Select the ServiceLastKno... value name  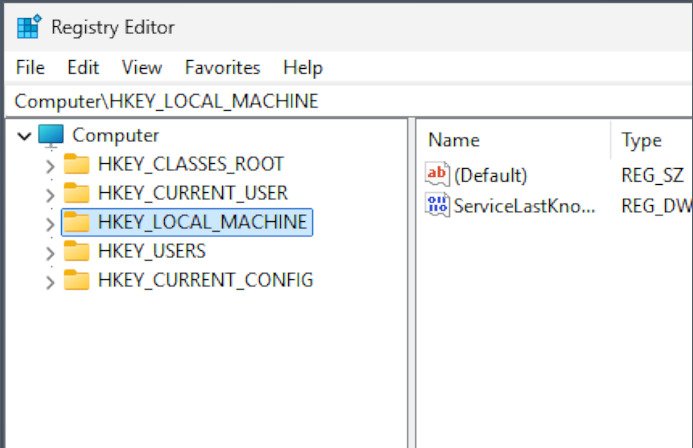(525, 206)
